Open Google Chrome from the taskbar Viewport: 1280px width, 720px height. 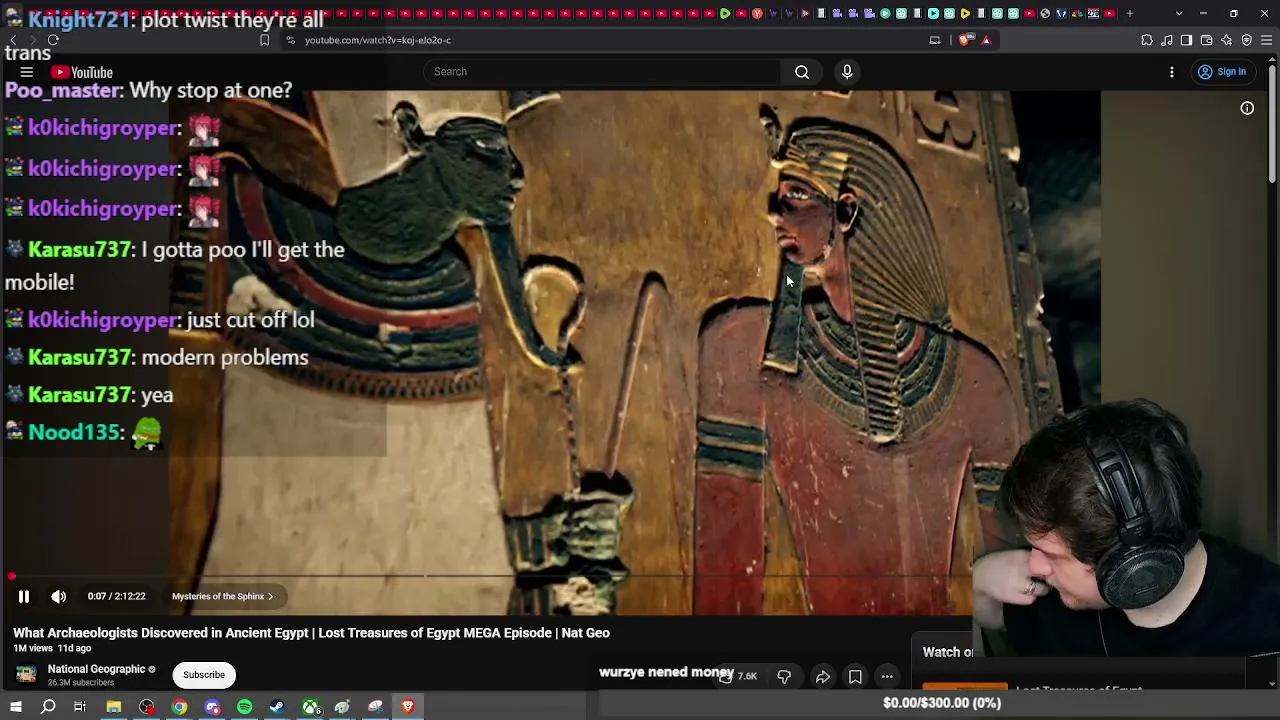click(179, 707)
